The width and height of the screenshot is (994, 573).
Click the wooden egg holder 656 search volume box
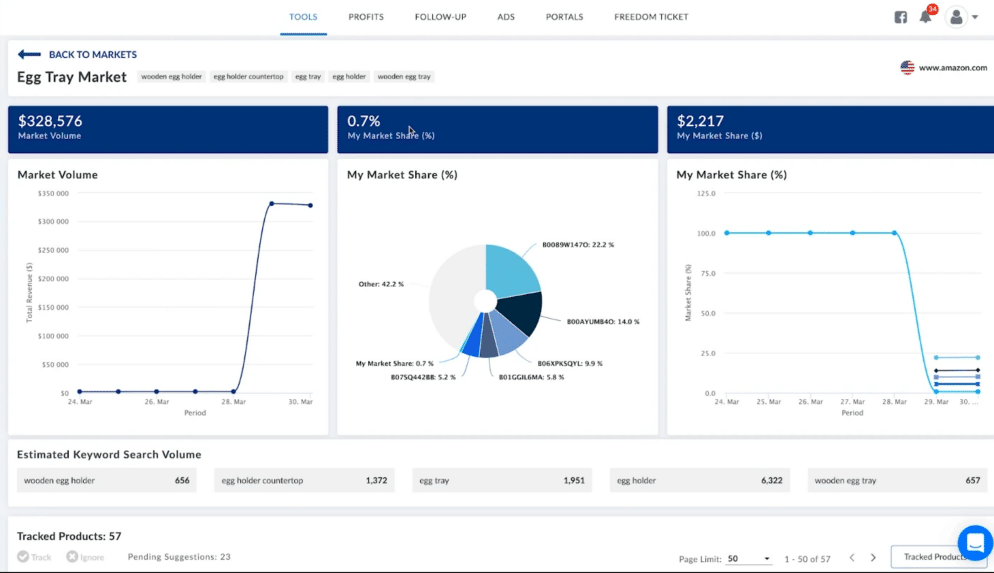coord(106,480)
